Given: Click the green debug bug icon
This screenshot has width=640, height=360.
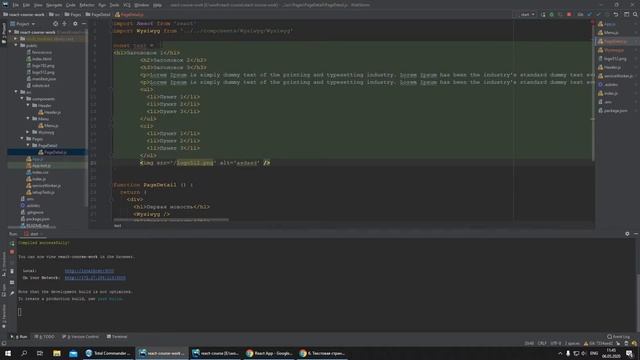Looking at the screenshot, I should [x=552, y=14].
